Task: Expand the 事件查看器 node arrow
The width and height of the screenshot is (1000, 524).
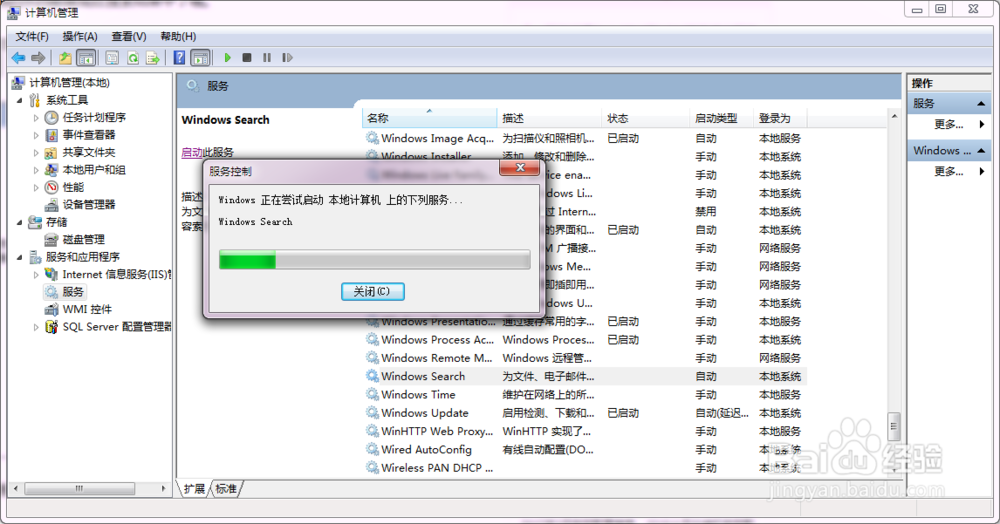Action: (36, 135)
